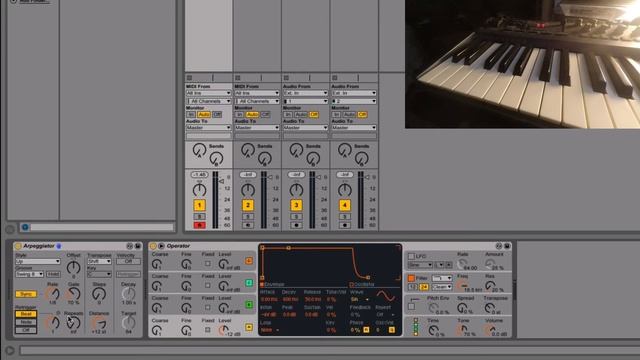640x360 pixels.
Task: Open oscillator Wave type selector
Action: 360,299
